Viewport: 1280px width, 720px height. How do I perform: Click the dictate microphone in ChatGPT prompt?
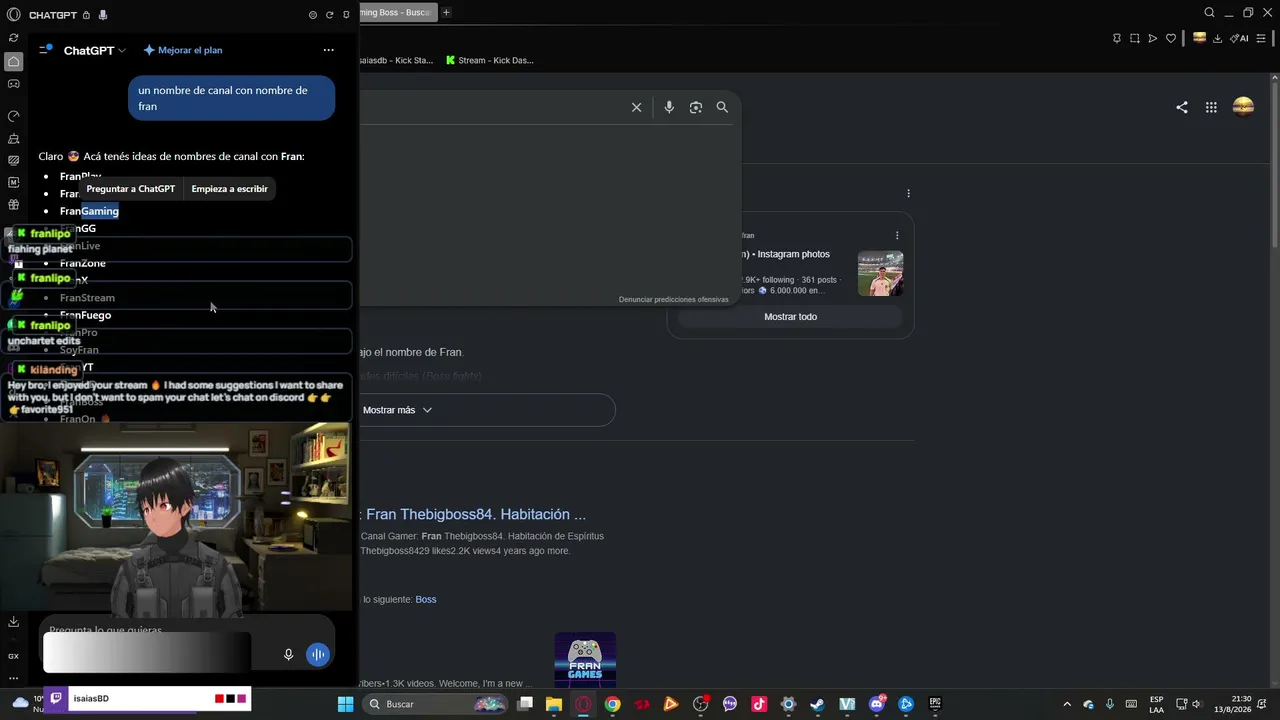click(288, 654)
